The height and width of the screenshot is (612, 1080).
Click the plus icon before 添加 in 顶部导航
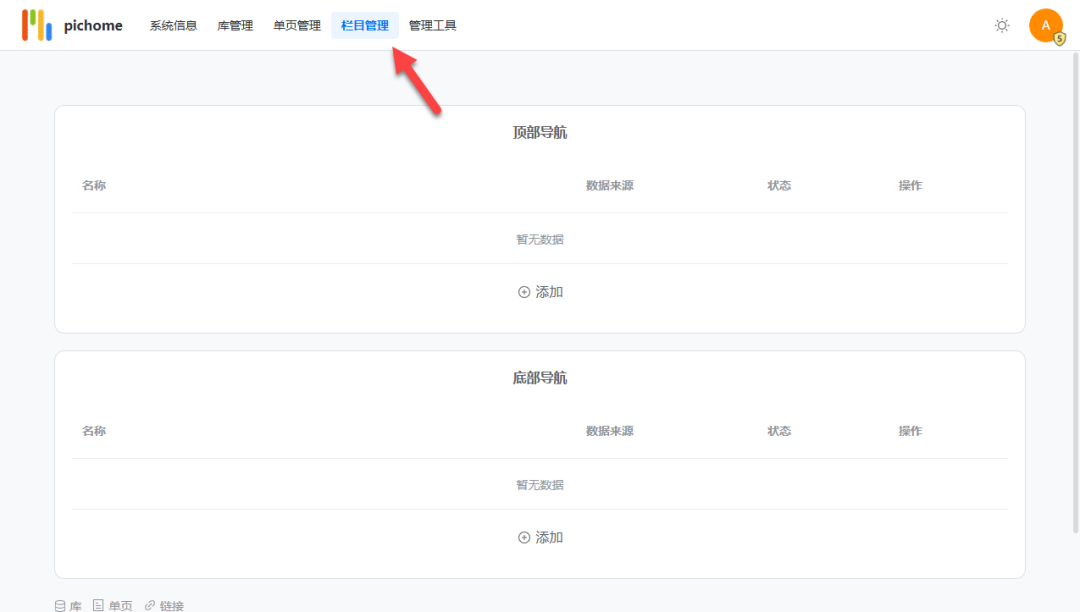[x=523, y=291]
